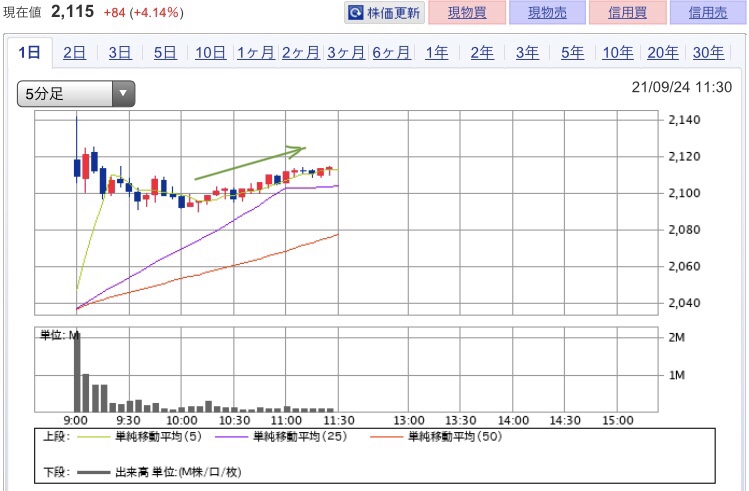Click the 現物買 button
749x491 pixels.
pos(467,12)
